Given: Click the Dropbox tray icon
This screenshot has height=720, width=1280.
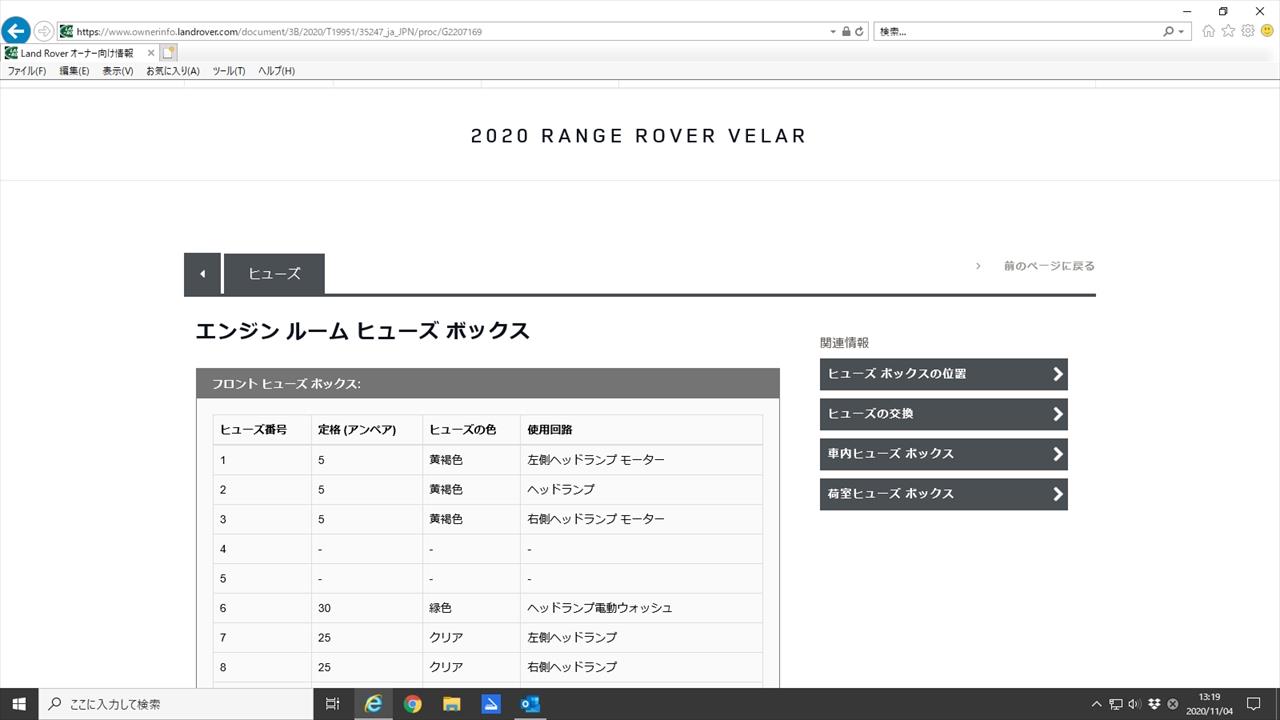Looking at the screenshot, I should [x=1154, y=704].
